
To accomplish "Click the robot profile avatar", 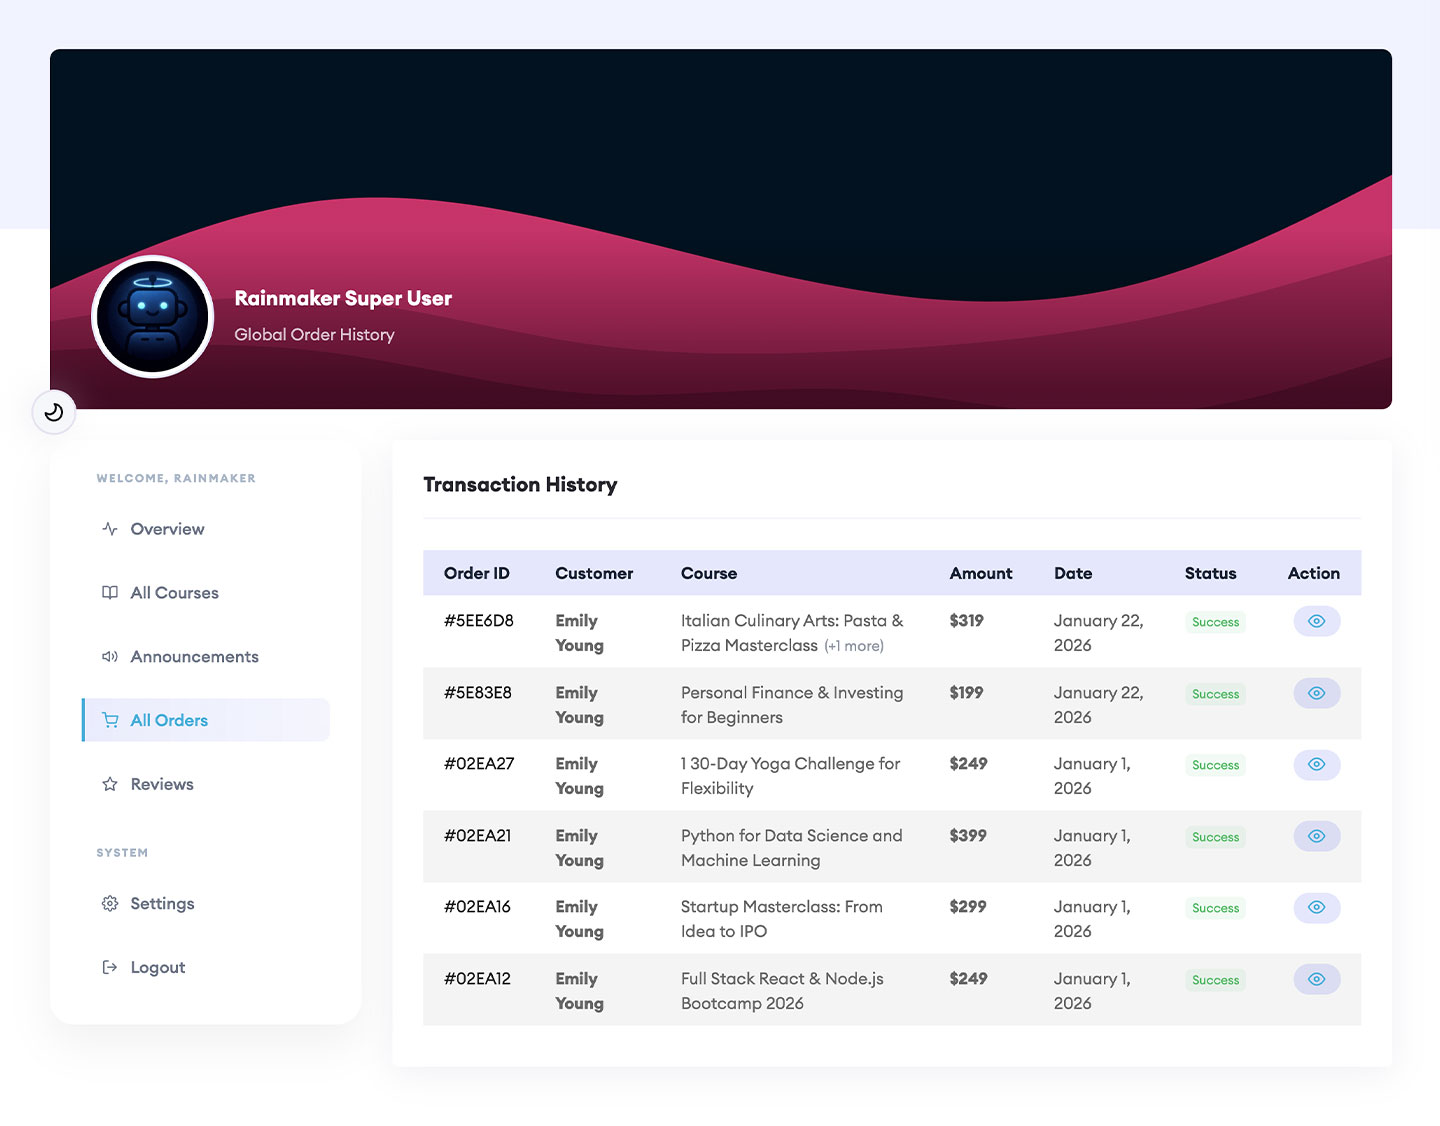I will (153, 317).
